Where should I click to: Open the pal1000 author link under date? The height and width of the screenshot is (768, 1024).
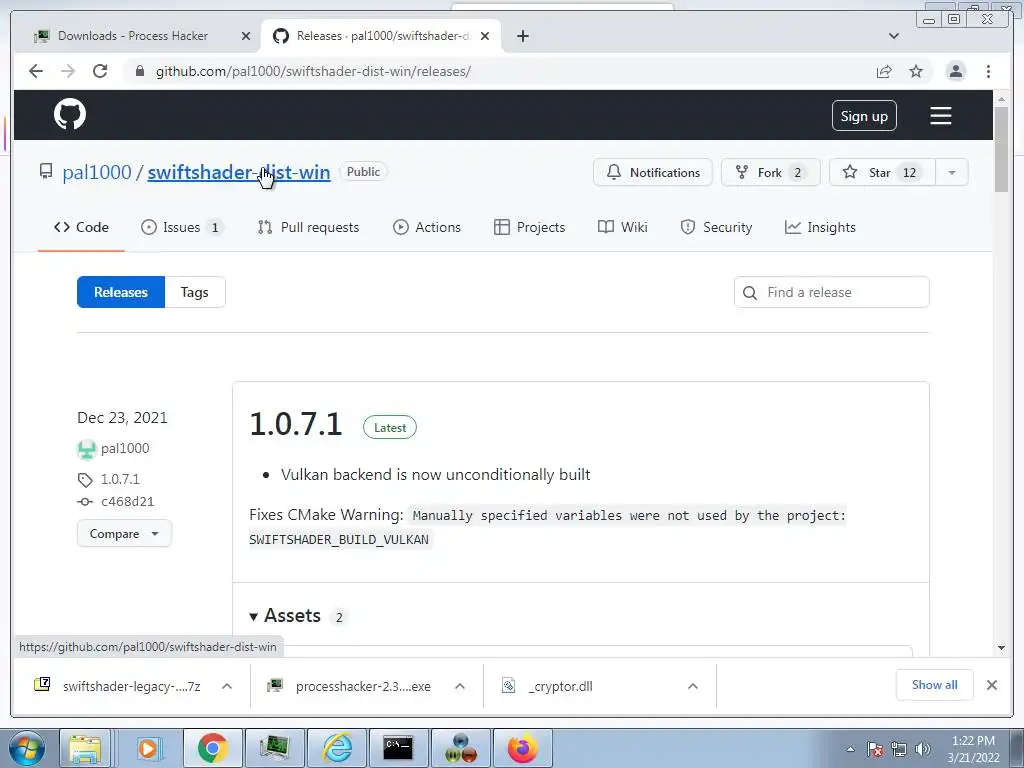point(125,448)
